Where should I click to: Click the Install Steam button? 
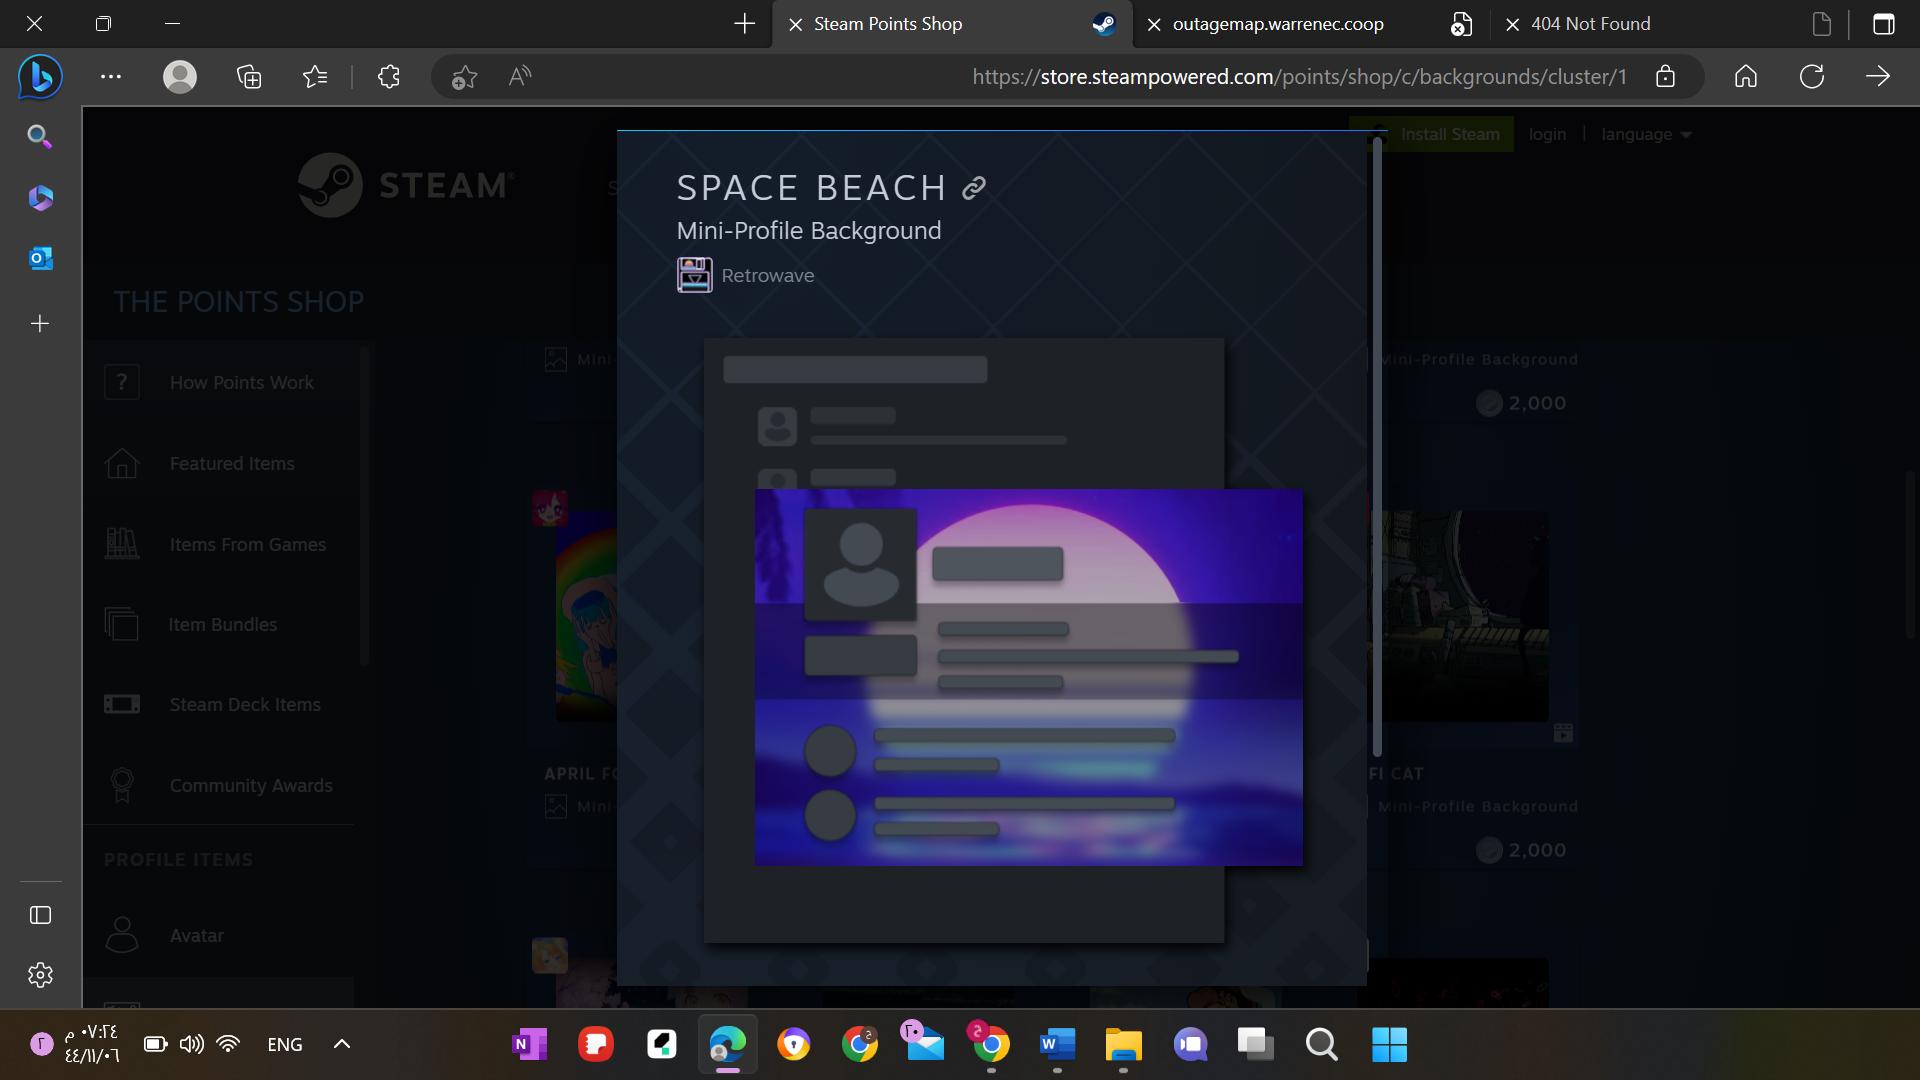click(x=1431, y=134)
